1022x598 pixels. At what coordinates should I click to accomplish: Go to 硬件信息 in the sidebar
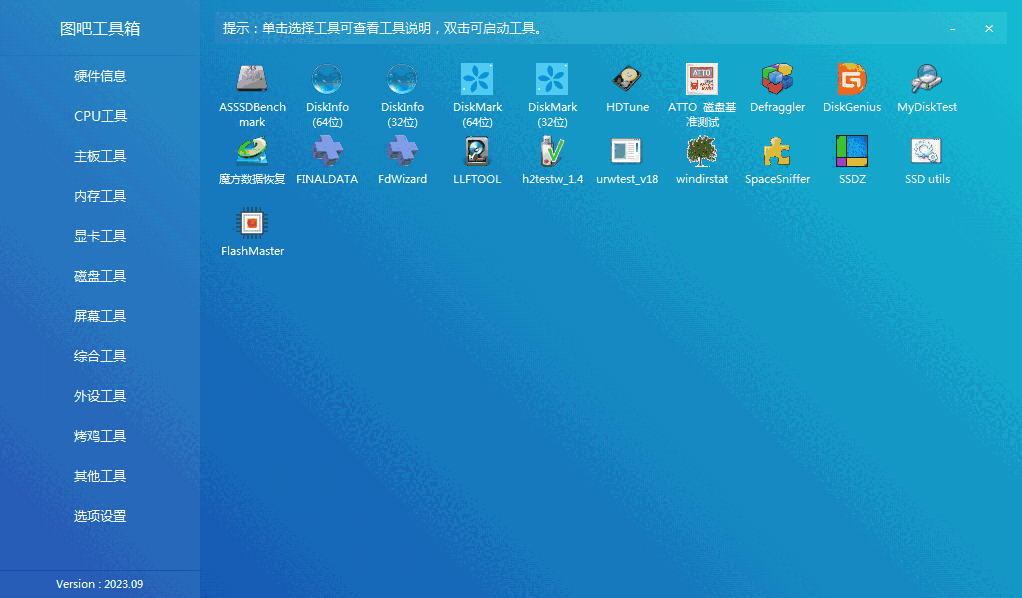click(x=100, y=75)
